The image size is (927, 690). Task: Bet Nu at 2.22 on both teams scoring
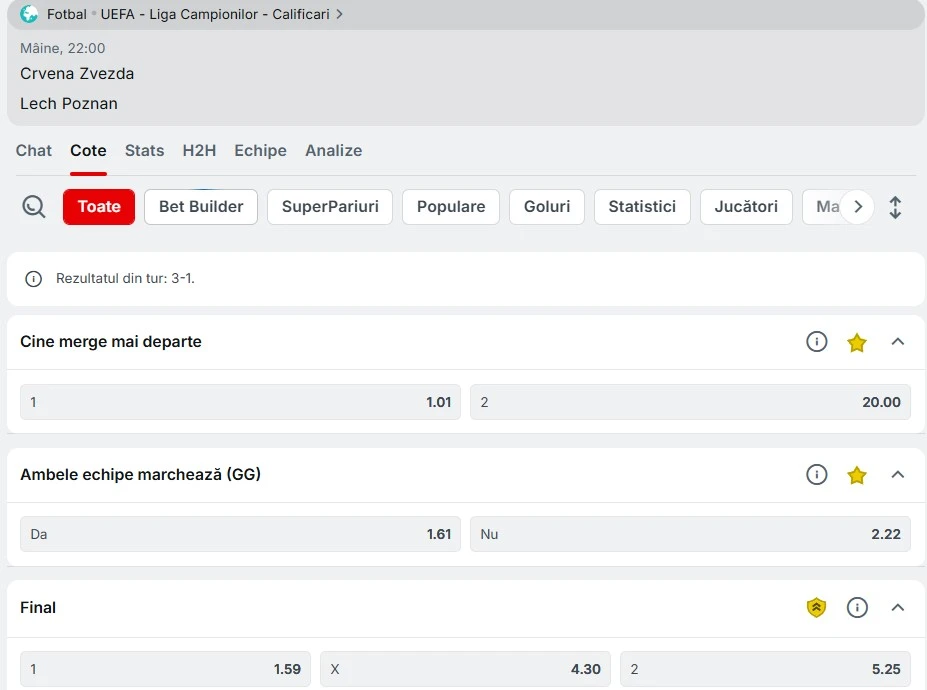point(691,534)
